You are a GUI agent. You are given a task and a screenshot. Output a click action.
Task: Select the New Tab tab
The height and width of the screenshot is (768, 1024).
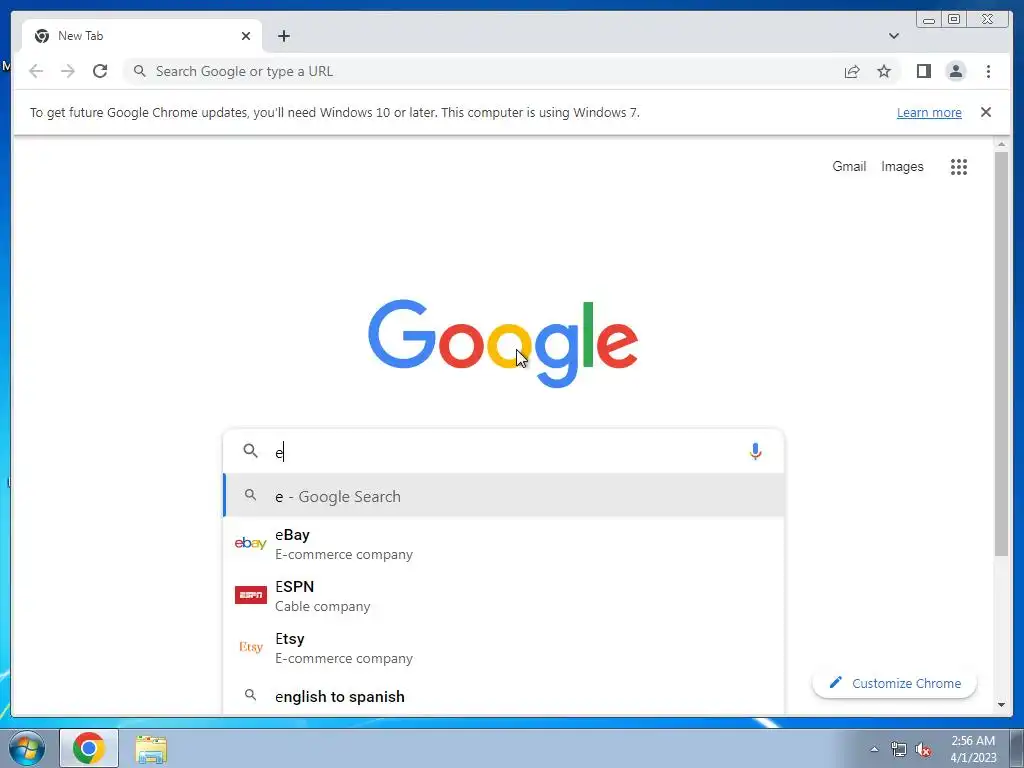pos(141,36)
